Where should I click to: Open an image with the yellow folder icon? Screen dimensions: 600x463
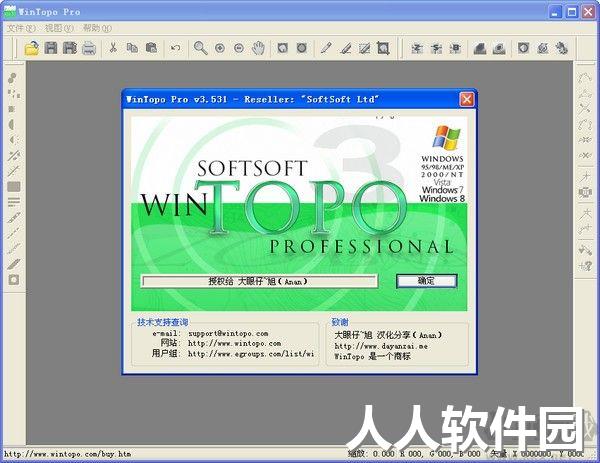[32, 48]
